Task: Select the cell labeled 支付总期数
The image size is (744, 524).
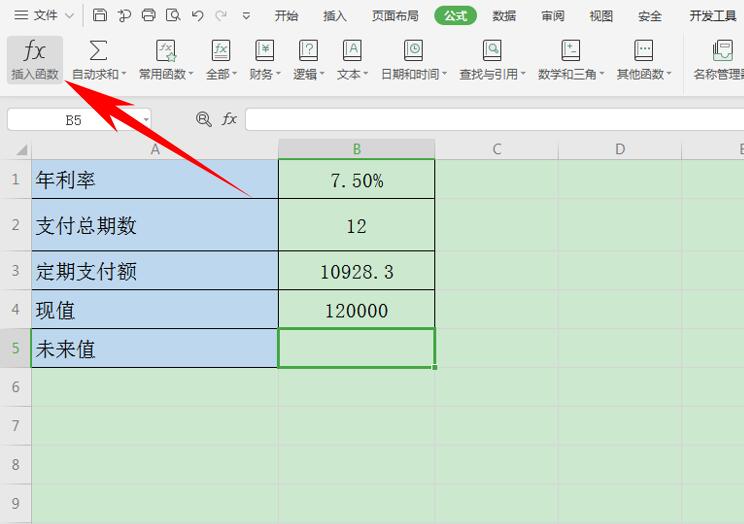Action: coord(155,225)
